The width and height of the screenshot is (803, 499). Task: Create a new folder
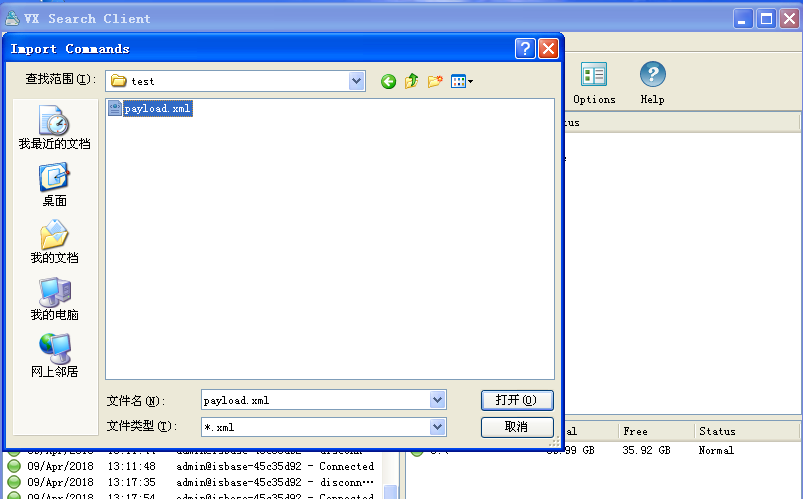435,81
